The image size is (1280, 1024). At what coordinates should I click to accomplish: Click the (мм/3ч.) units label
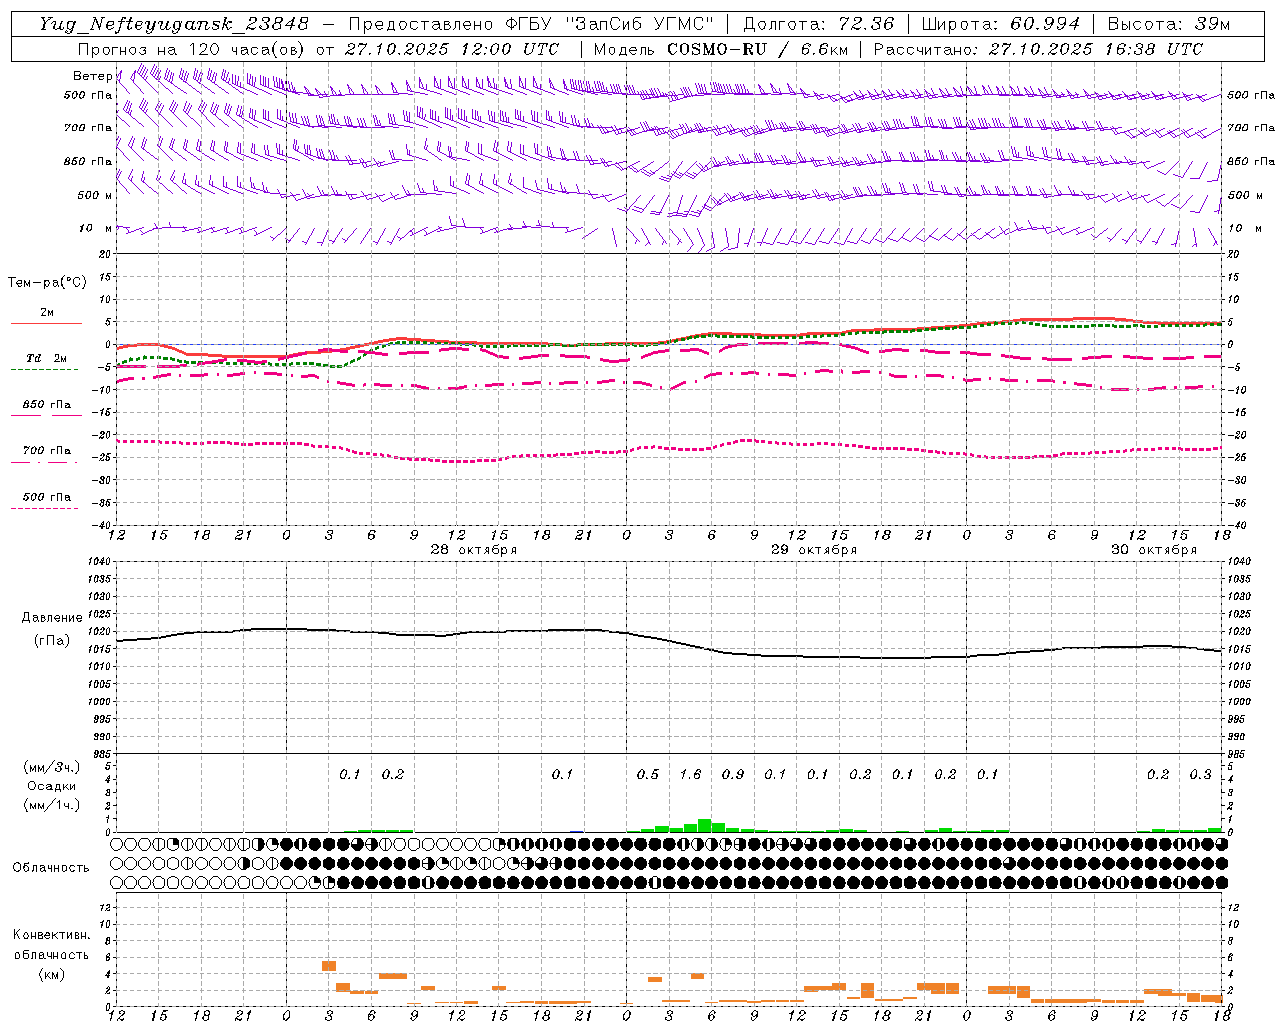click(x=52, y=767)
